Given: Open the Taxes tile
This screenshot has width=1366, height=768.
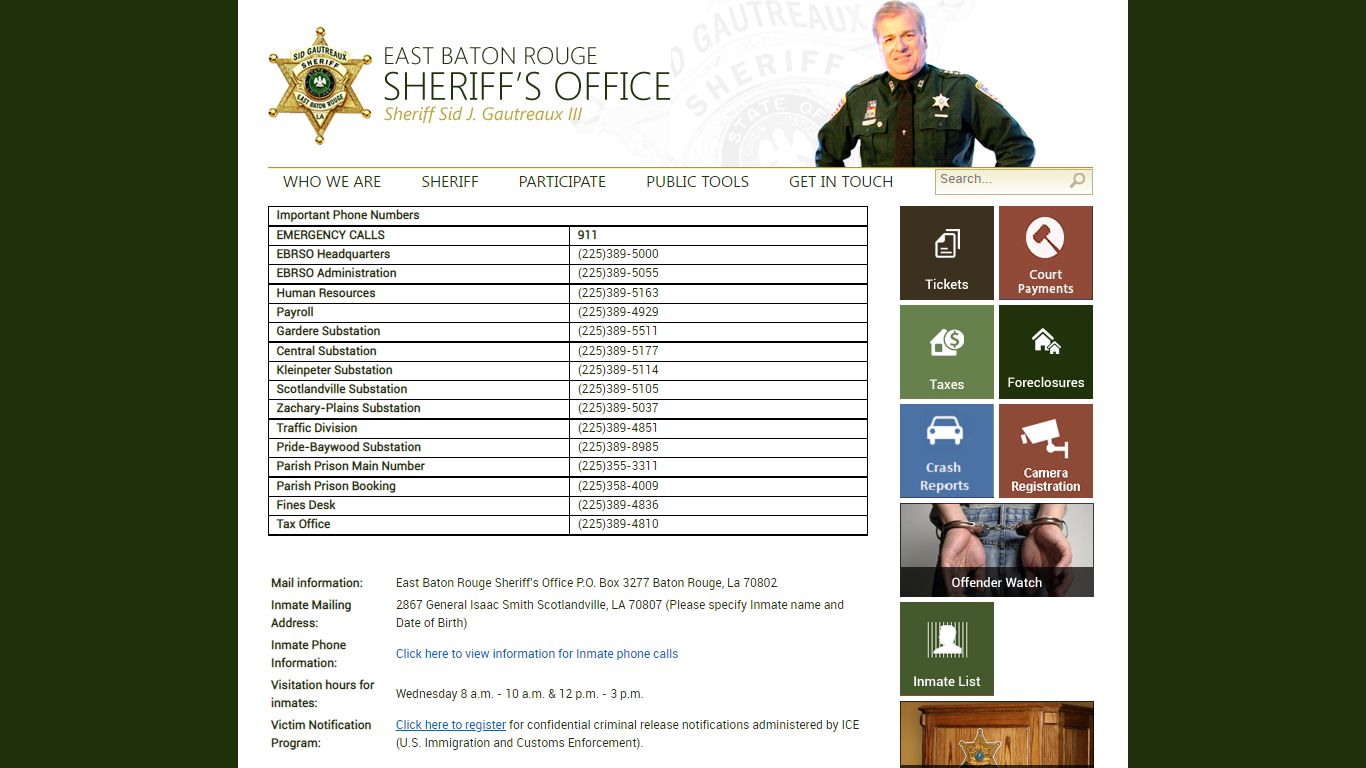Looking at the screenshot, I should (947, 352).
